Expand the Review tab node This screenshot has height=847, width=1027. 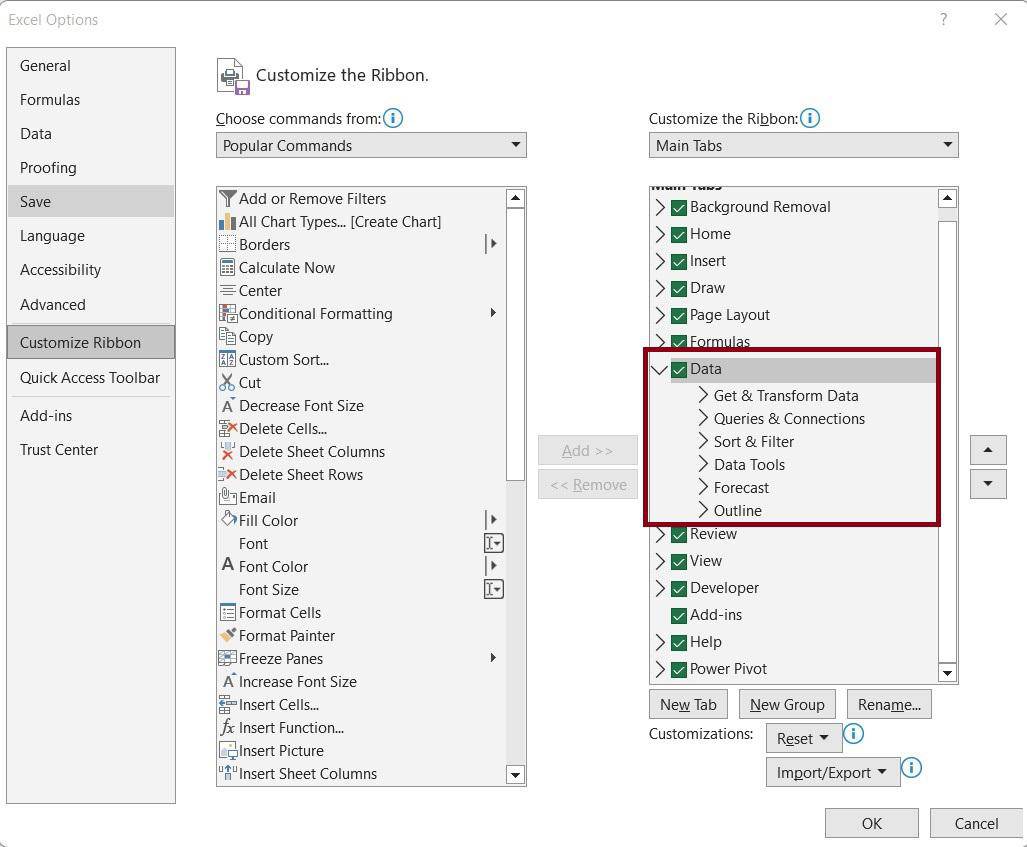tap(660, 534)
